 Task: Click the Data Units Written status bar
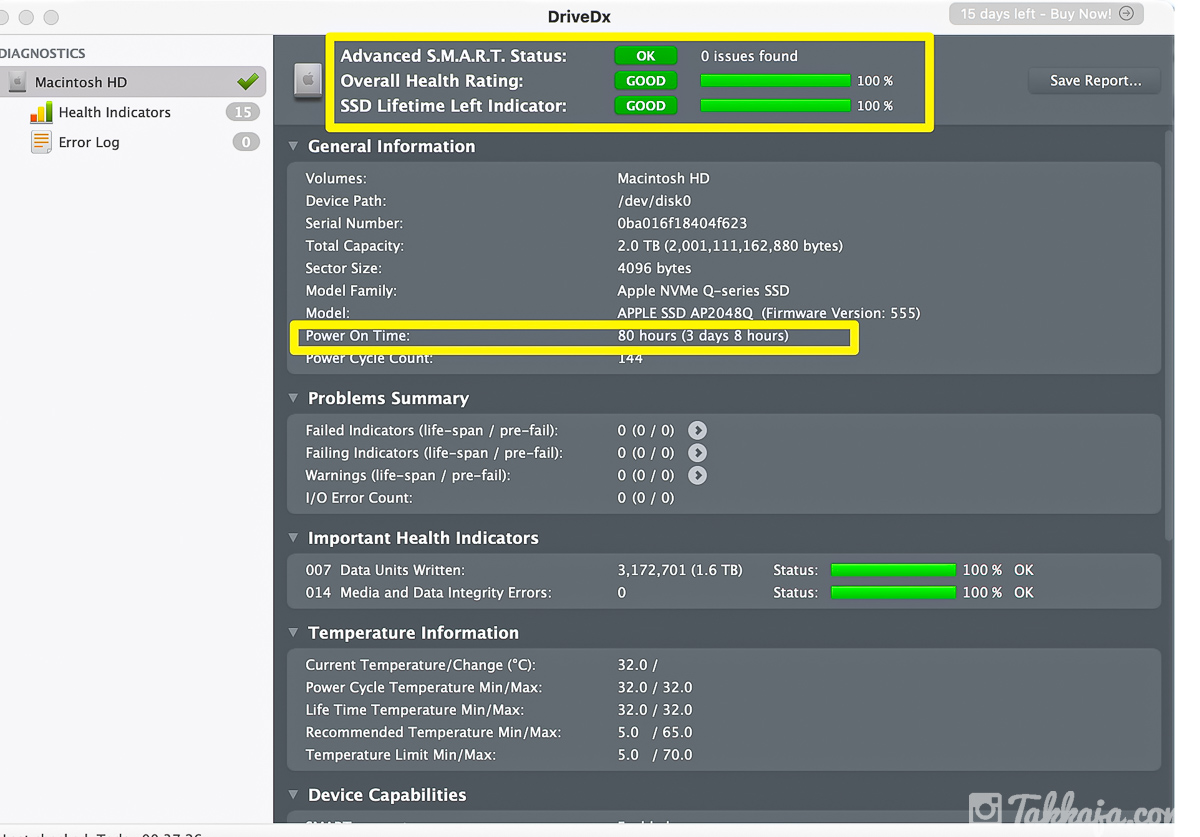[893, 570]
